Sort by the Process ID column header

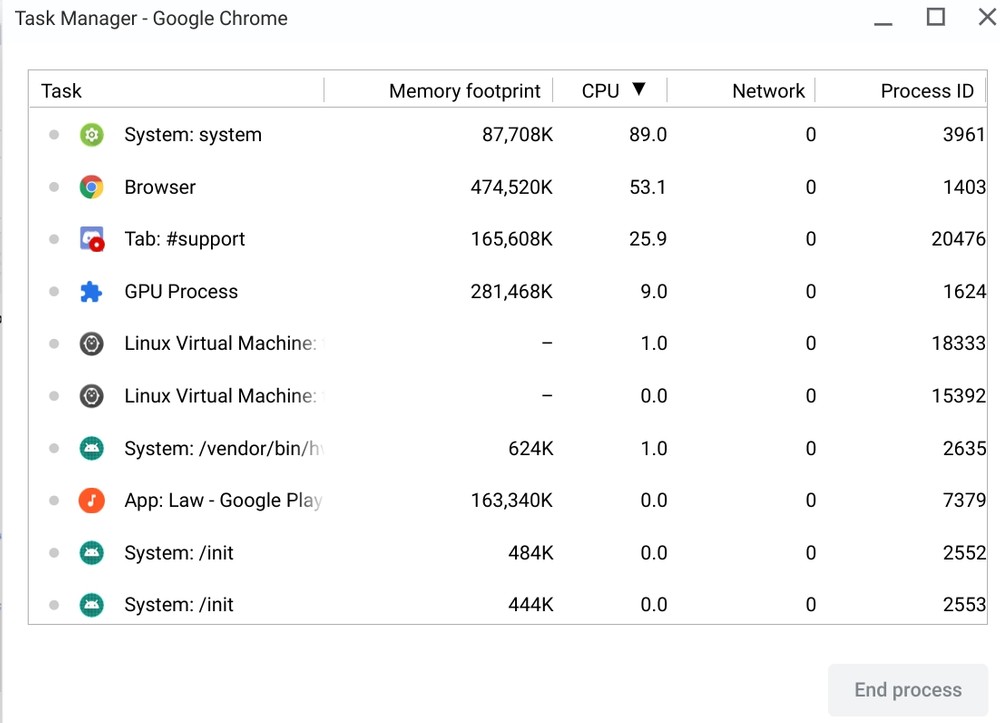point(926,91)
